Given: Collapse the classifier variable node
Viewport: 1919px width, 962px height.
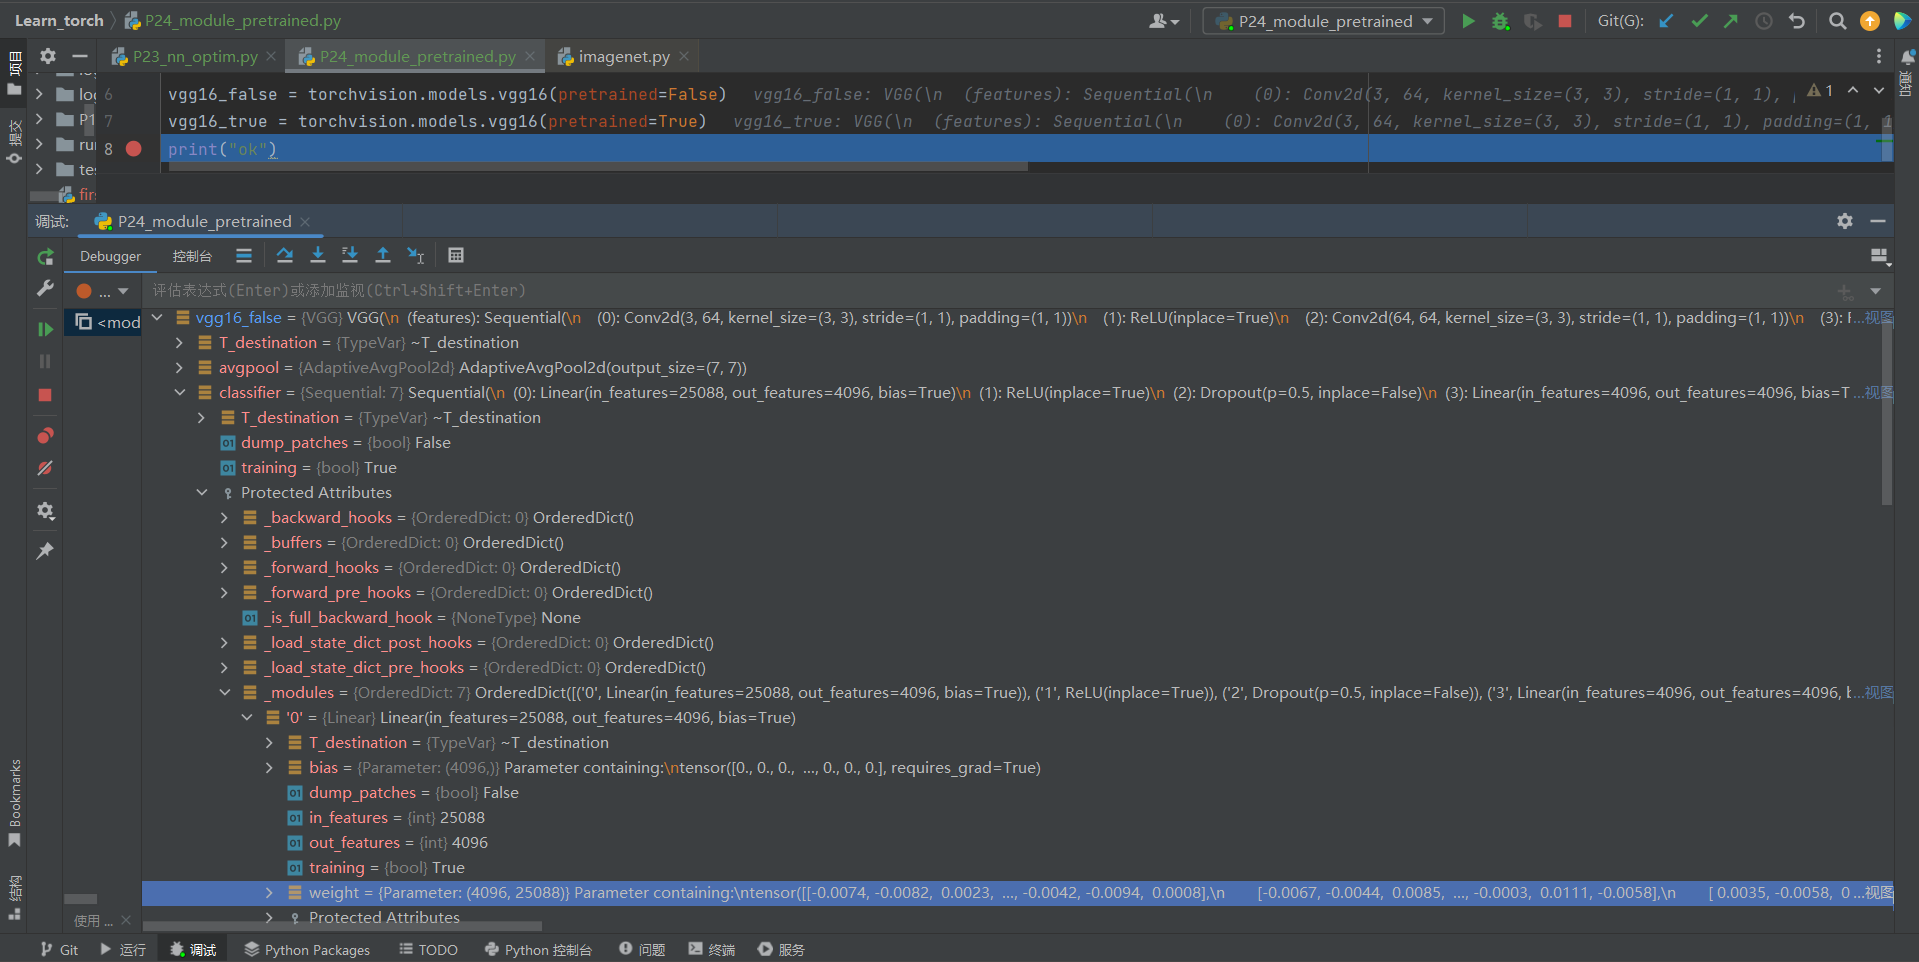Looking at the screenshot, I should pyautogui.click(x=180, y=393).
